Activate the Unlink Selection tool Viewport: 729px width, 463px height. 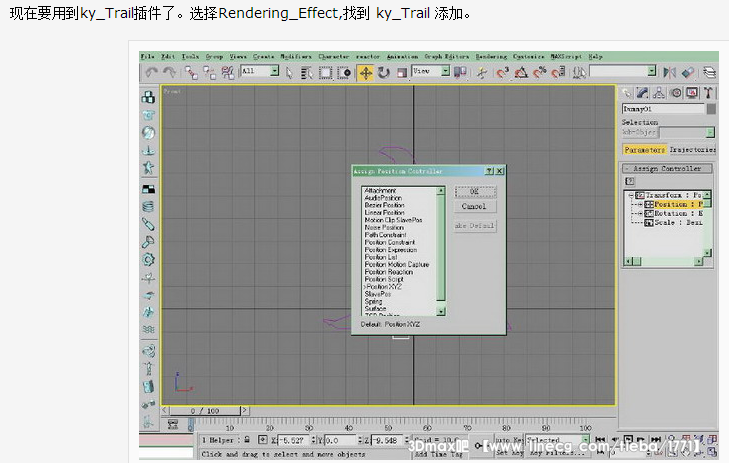click(209, 73)
